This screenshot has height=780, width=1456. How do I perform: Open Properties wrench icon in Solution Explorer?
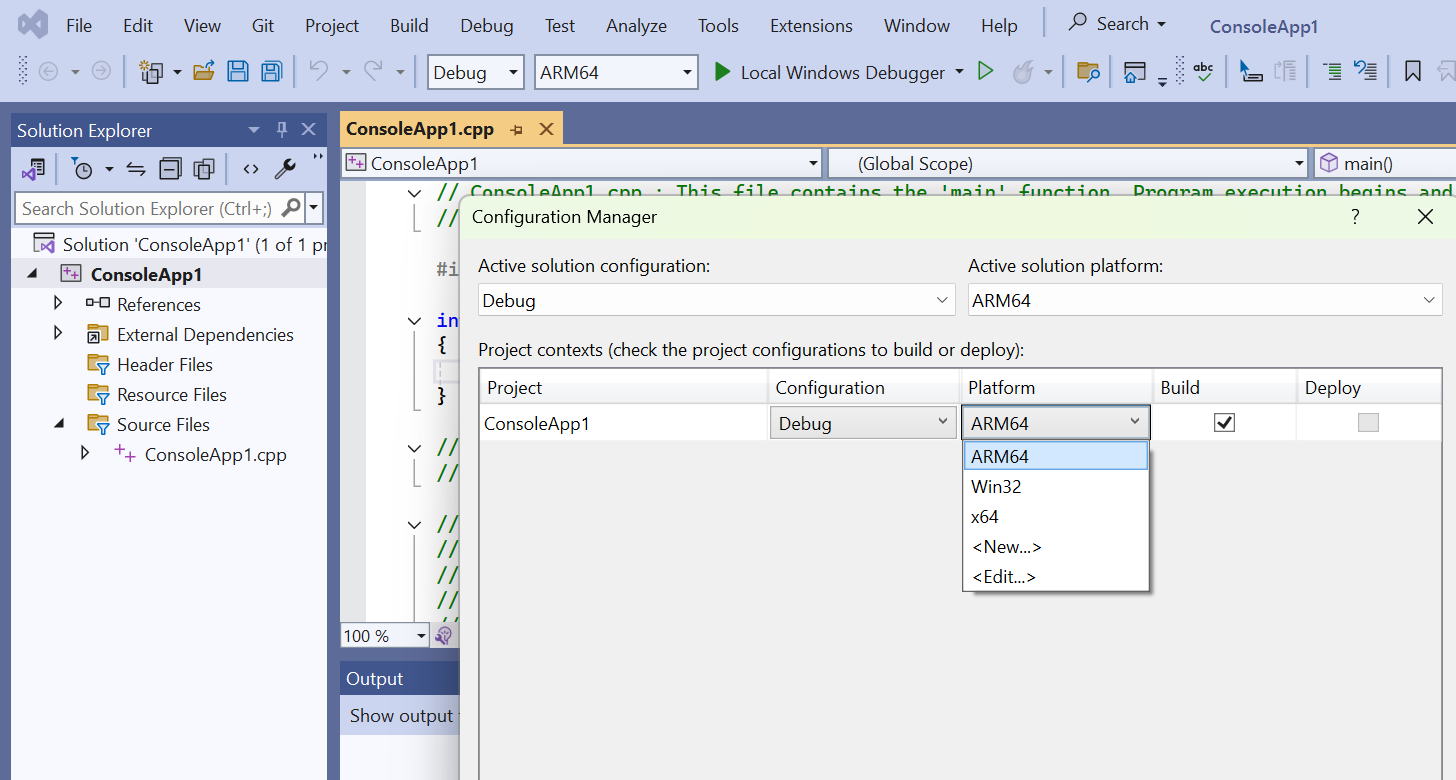pos(285,169)
